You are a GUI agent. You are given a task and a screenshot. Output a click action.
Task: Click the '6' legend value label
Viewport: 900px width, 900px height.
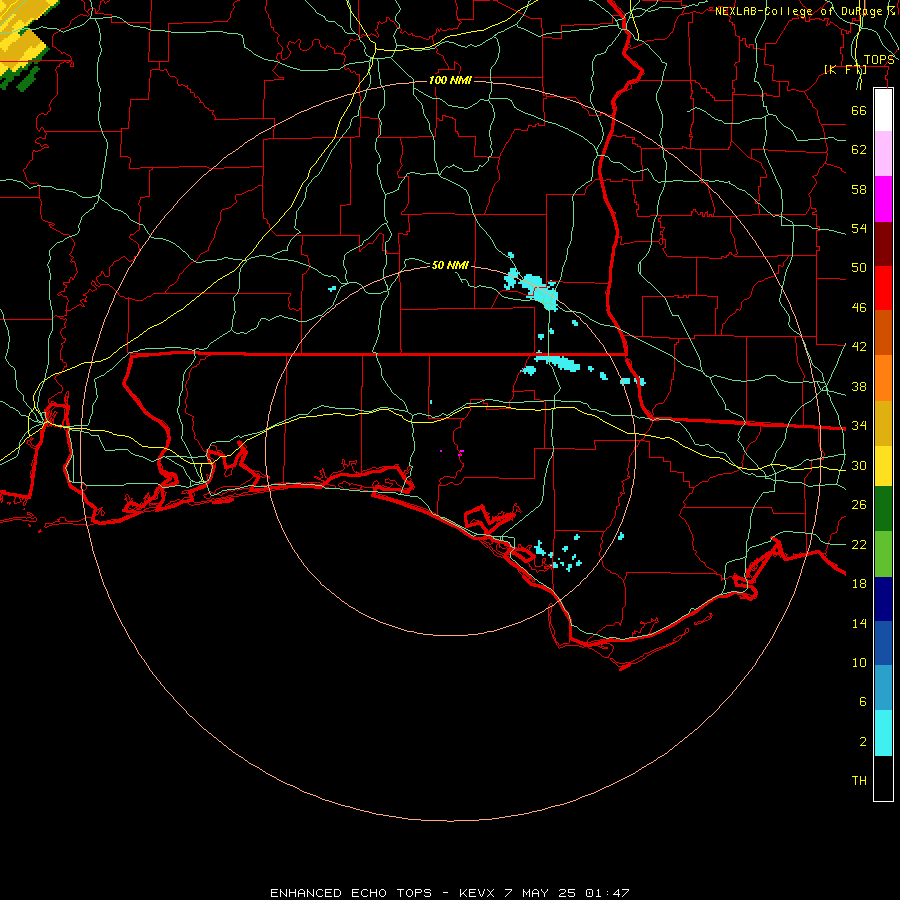[863, 702]
